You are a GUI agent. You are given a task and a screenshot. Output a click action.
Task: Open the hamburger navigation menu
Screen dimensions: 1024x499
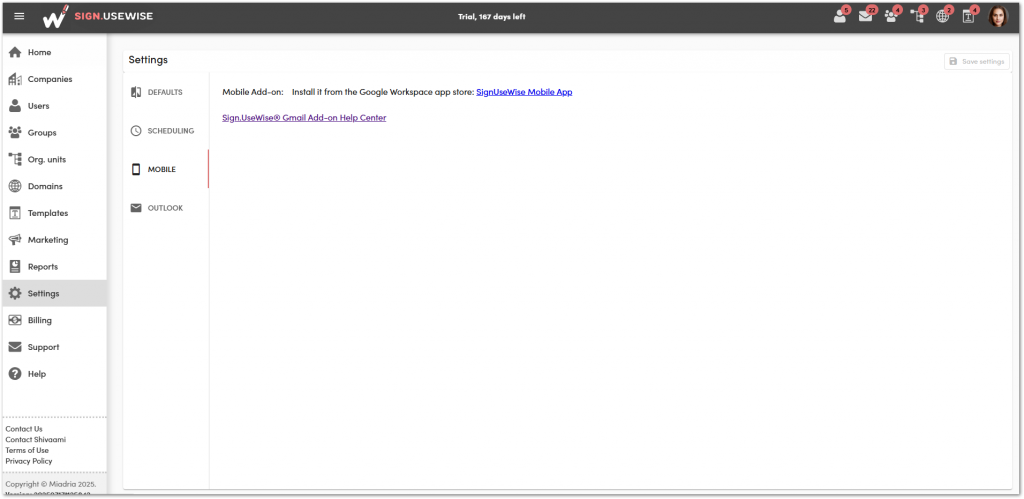coord(19,16)
